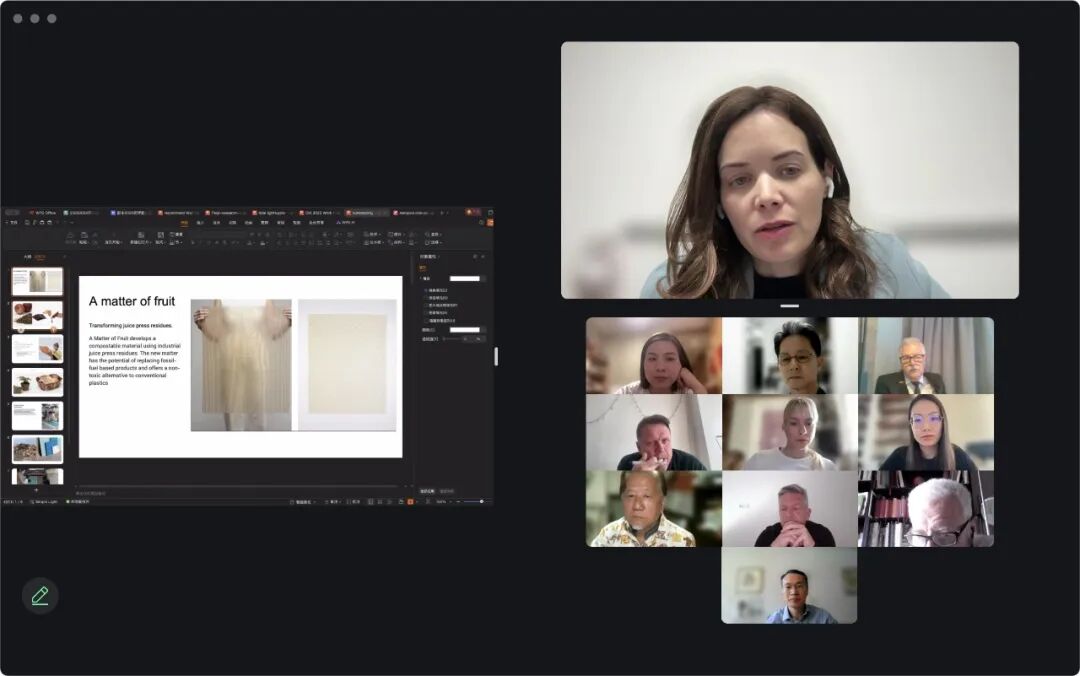Open the fill preset dropdown in properties panel
The width and height of the screenshot is (1080, 676).
coord(484,278)
